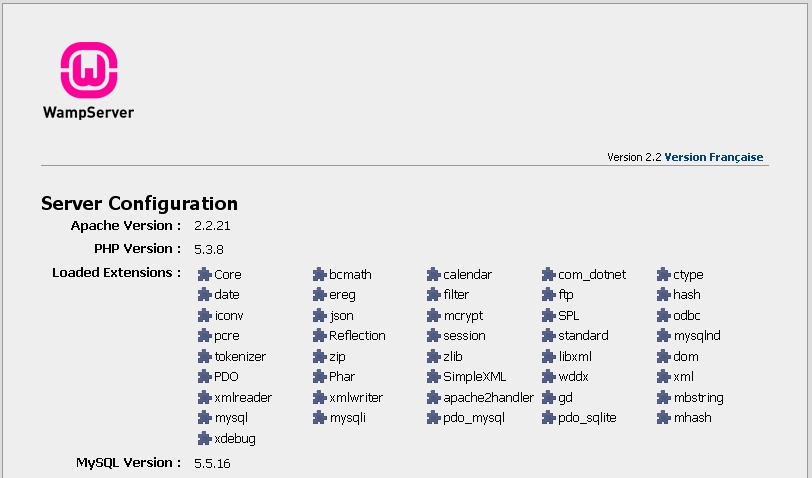
Task: Click the puzzle icon beside mhash
Action: point(663,417)
